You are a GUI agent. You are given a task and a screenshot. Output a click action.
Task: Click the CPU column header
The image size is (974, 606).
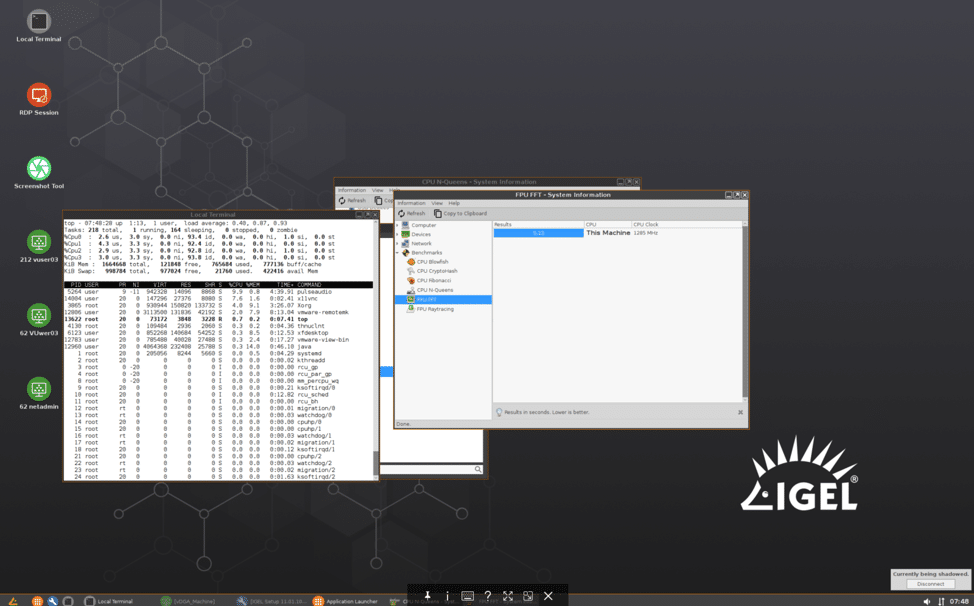tap(608, 225)
